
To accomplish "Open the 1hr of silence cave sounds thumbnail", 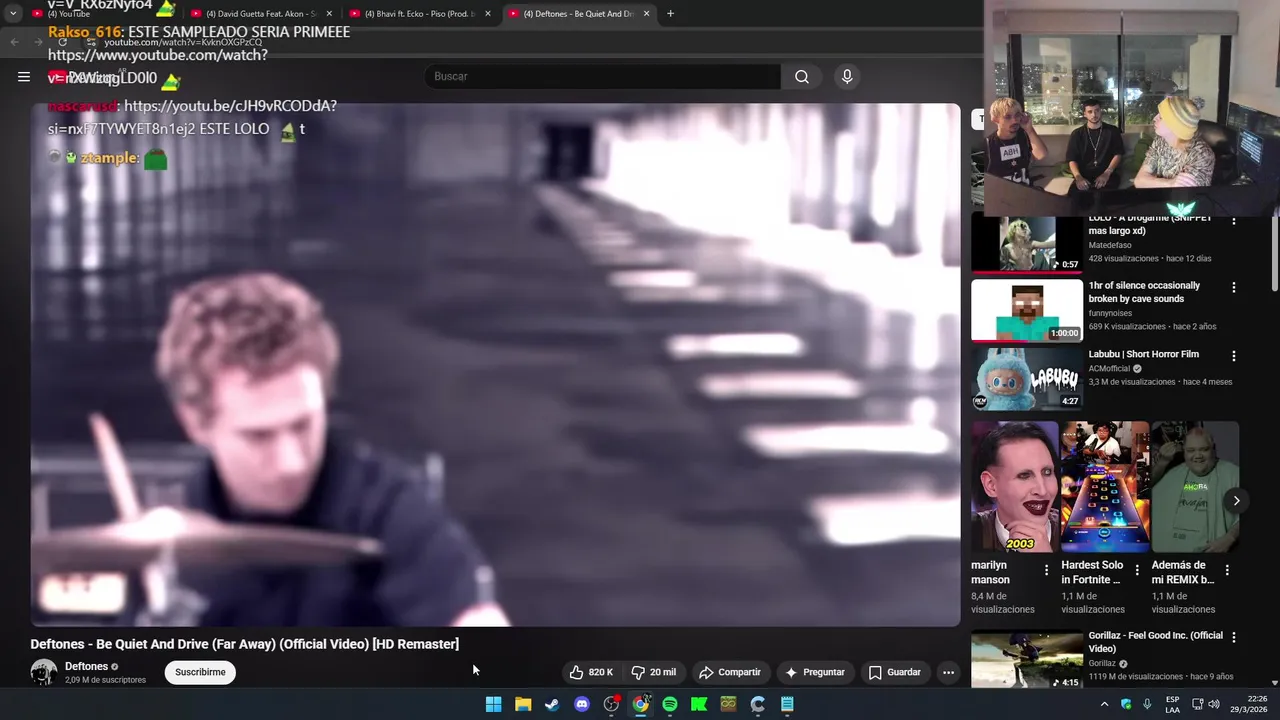I will coord(1027,310).
